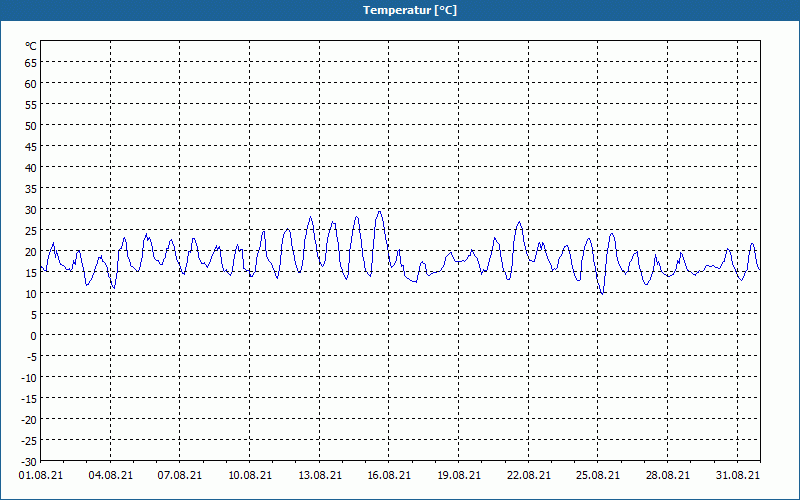Select date label 13.08.21
Image resolution: width=800 pixels, height=500 pixels.
pyautogui.click(x=320, y=475)
